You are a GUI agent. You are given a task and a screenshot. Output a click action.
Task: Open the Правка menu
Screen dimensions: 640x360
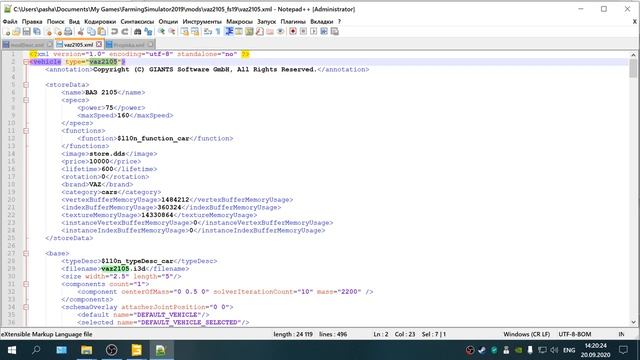pos(32,21)
